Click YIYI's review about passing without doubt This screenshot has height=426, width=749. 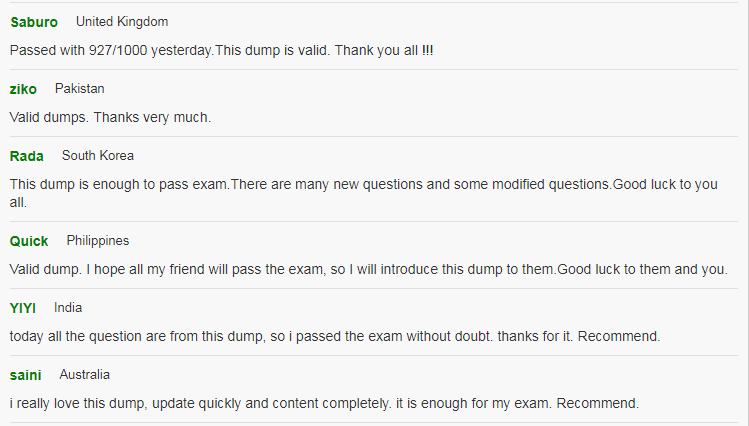[335, 336]
